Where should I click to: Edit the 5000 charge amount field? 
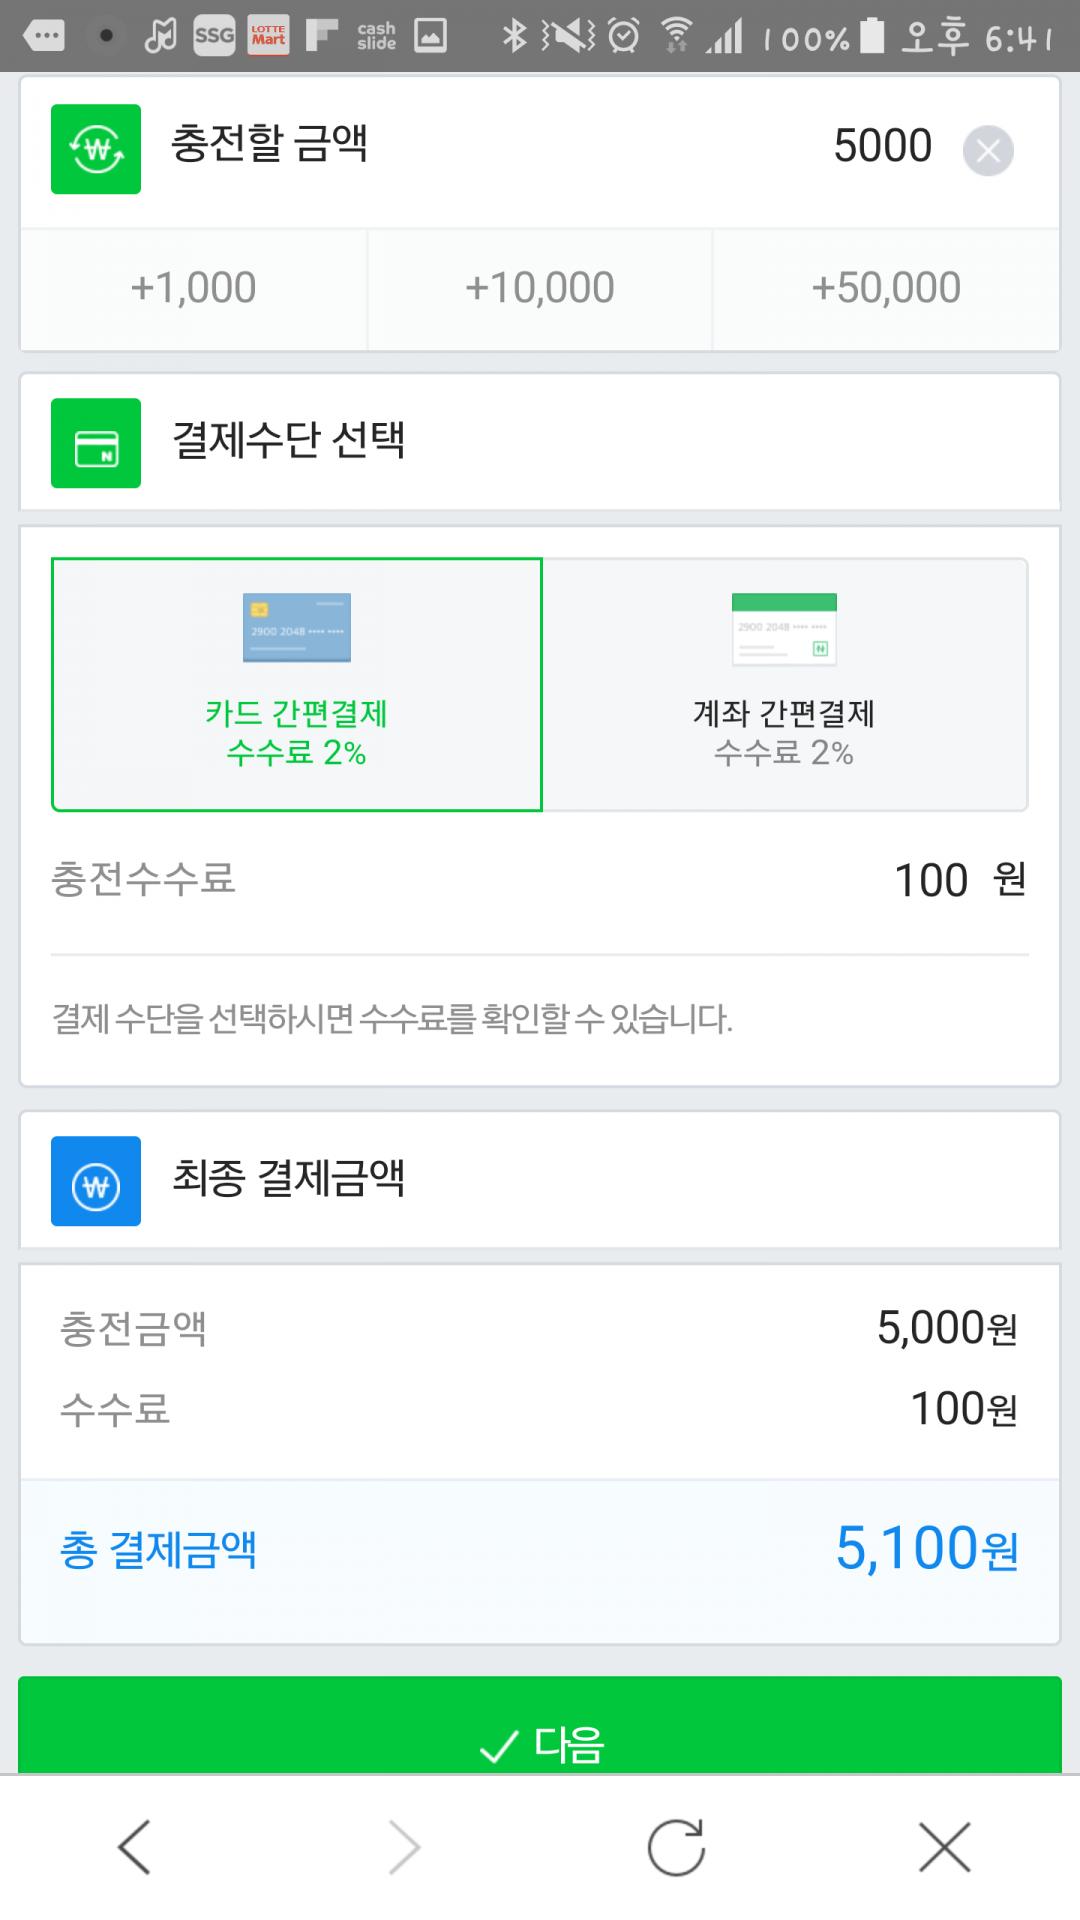pyautogui.click(x=882, y=147)
